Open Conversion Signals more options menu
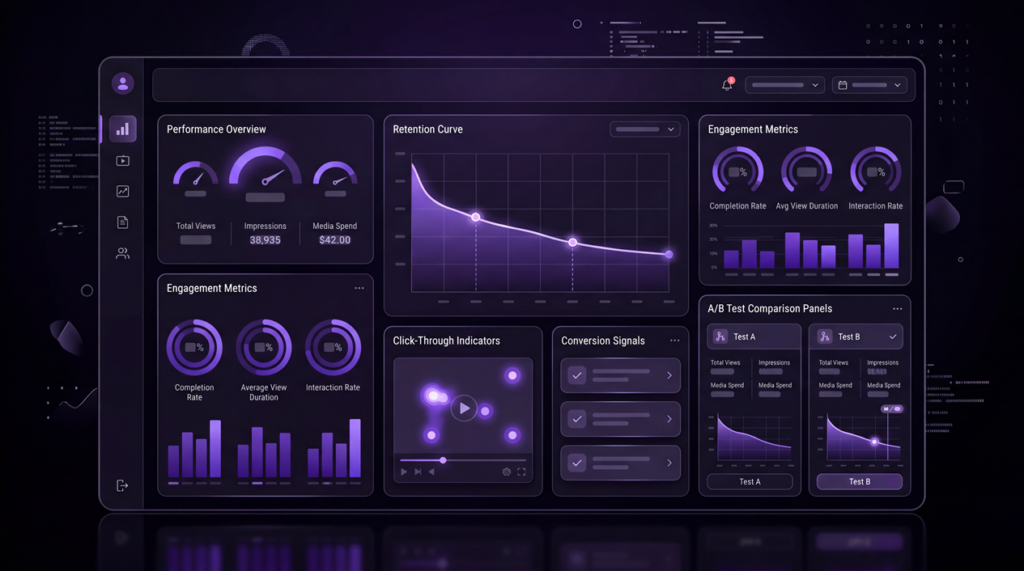Viewport: 1024px width, 571px height. [x=675, y=340]
